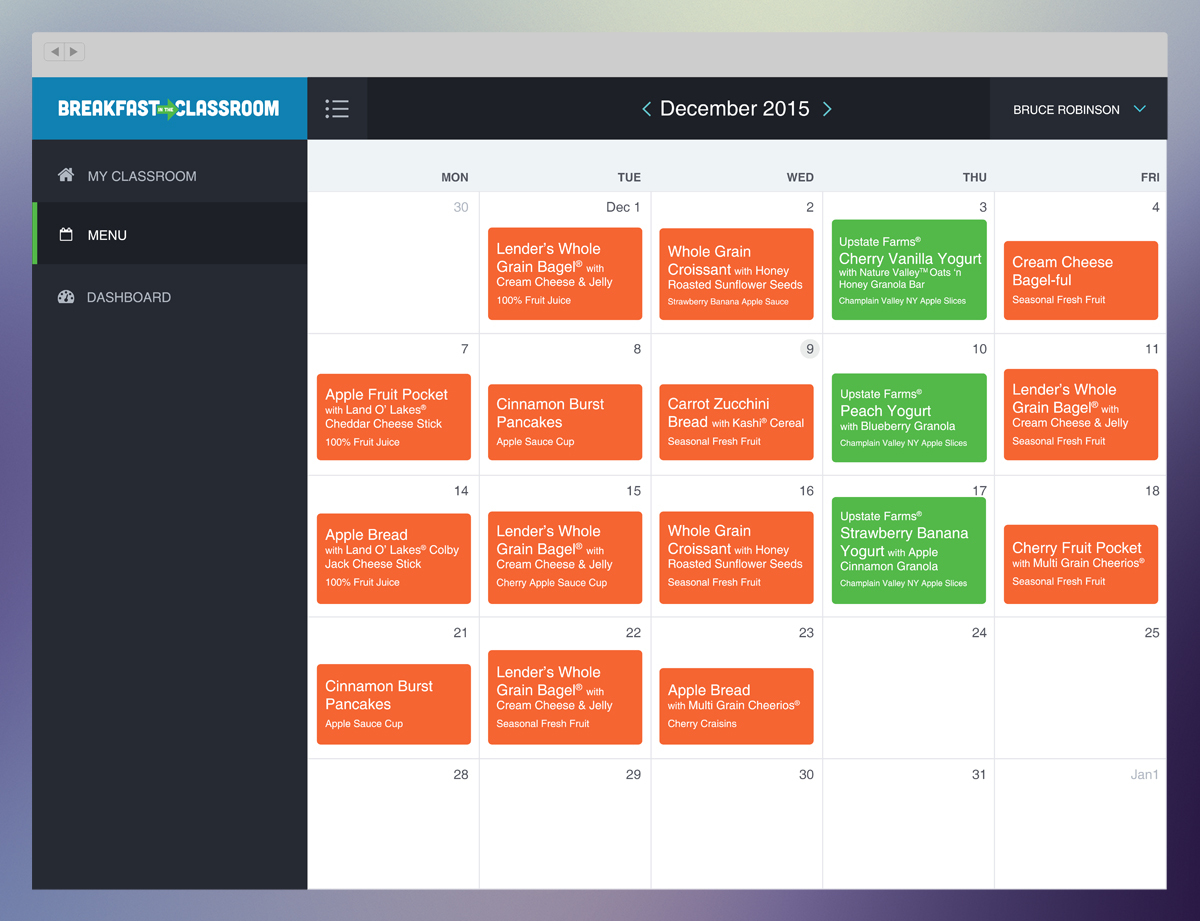This screenshot has width=1200, height=921.
Task: Select the greyed November 30 day cell
Action: (394, 263)
